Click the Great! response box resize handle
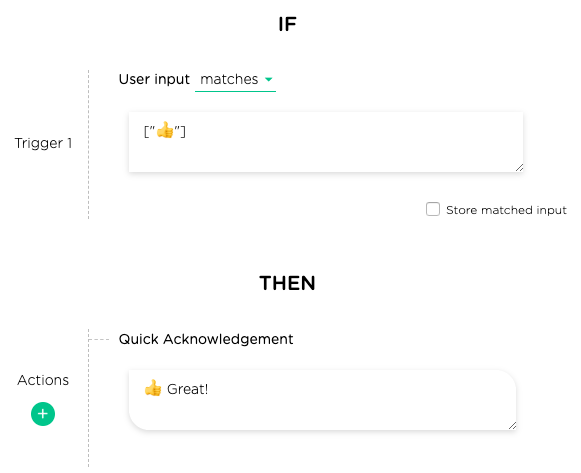Image resolution: width=581 pixels, height=473 pixels. [x=512, y=426]
